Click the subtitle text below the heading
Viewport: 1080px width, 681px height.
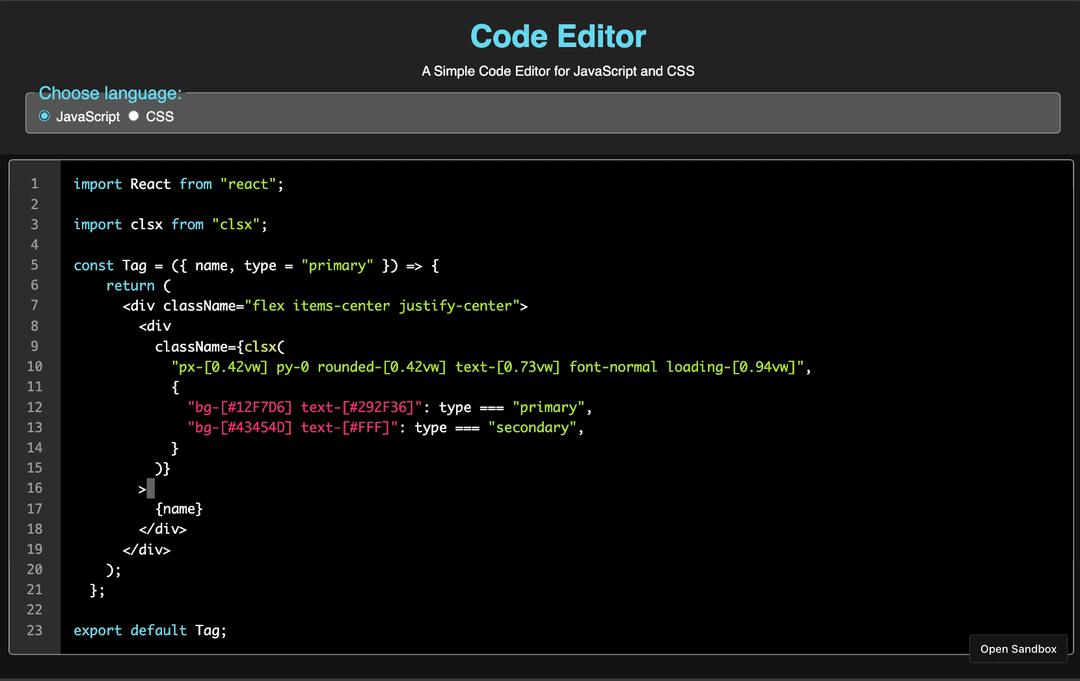pos(558,71)
